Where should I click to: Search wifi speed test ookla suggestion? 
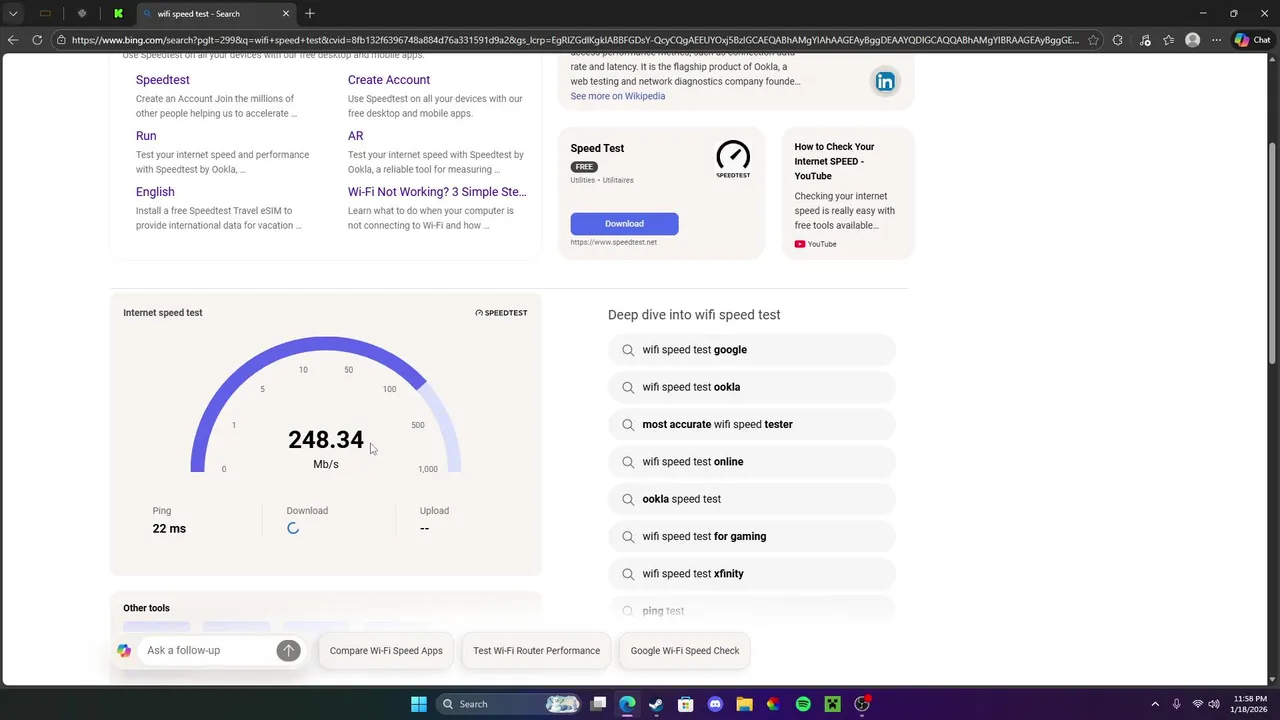click(x=751, y=387)
